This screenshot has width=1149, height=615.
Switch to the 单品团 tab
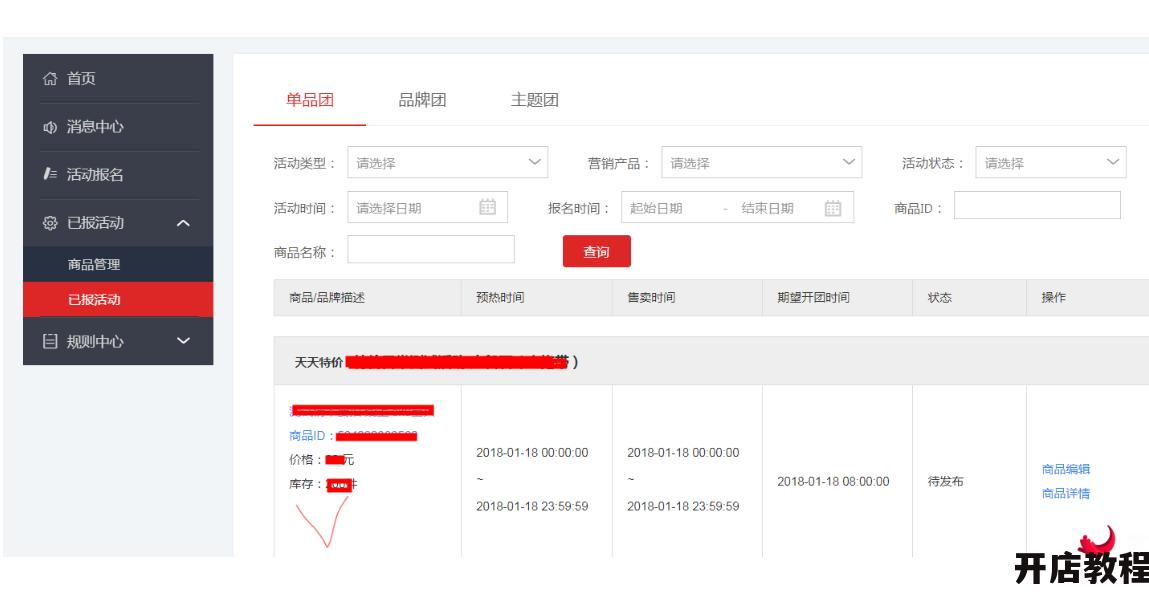coord(309,100)
